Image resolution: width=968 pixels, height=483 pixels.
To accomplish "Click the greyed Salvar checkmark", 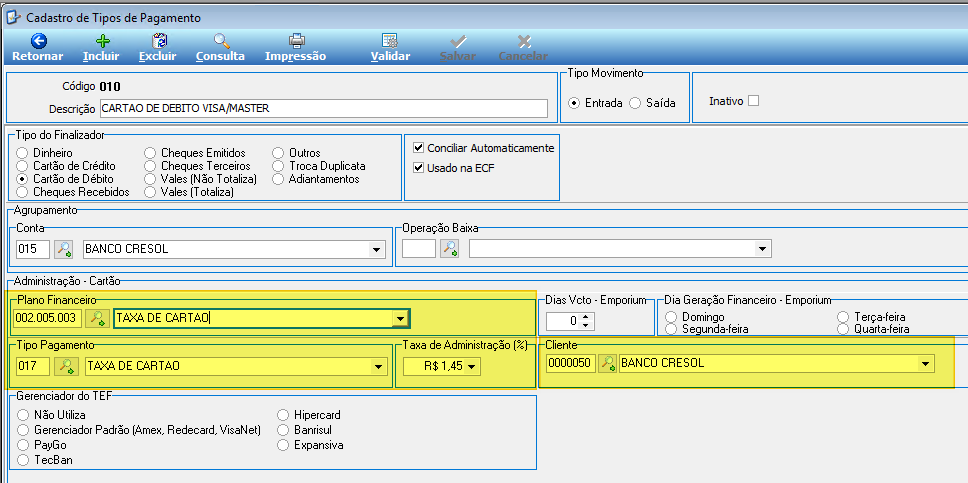I will tap(458, 42).
